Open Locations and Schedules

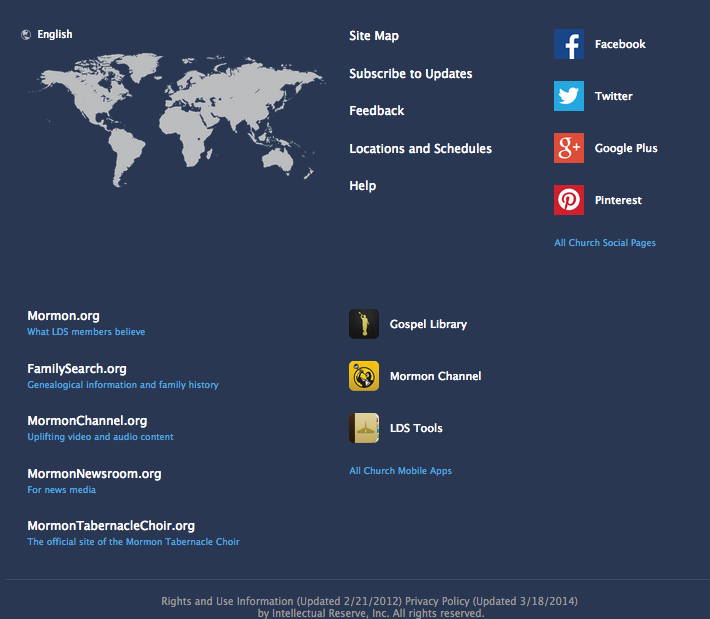[x=420, y=149]
